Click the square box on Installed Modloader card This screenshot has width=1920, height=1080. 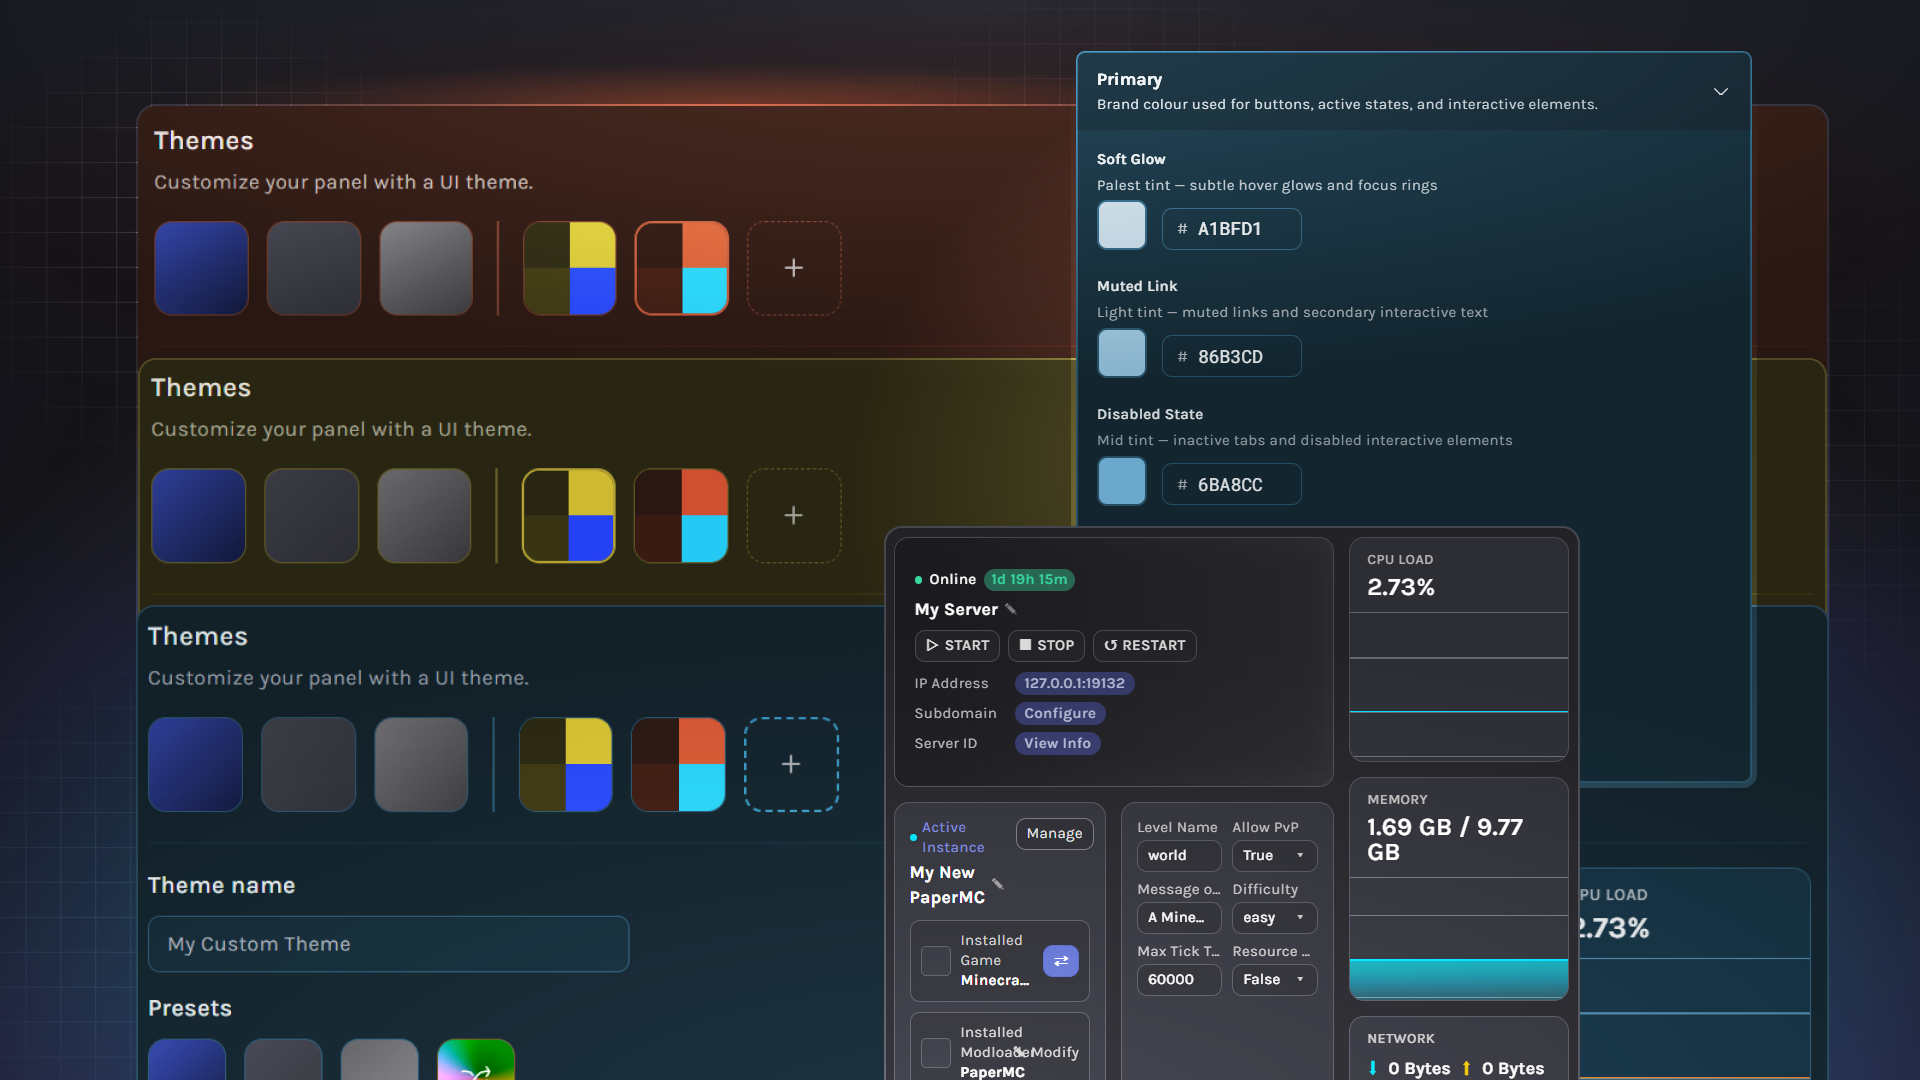coord(936,1053)
